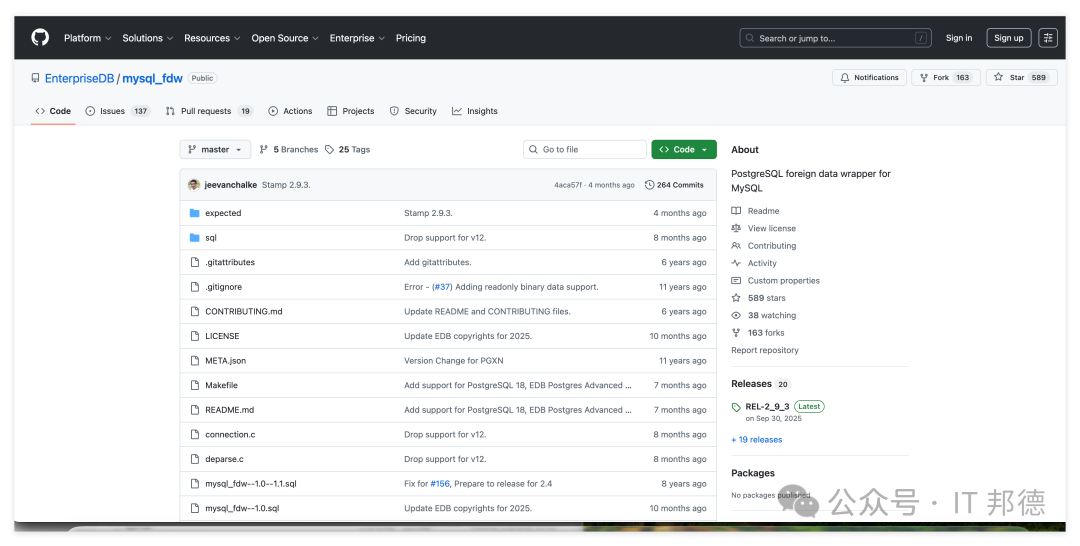1080x546 pixels.
Task: View the 5 Branches link
Action: 289,149
